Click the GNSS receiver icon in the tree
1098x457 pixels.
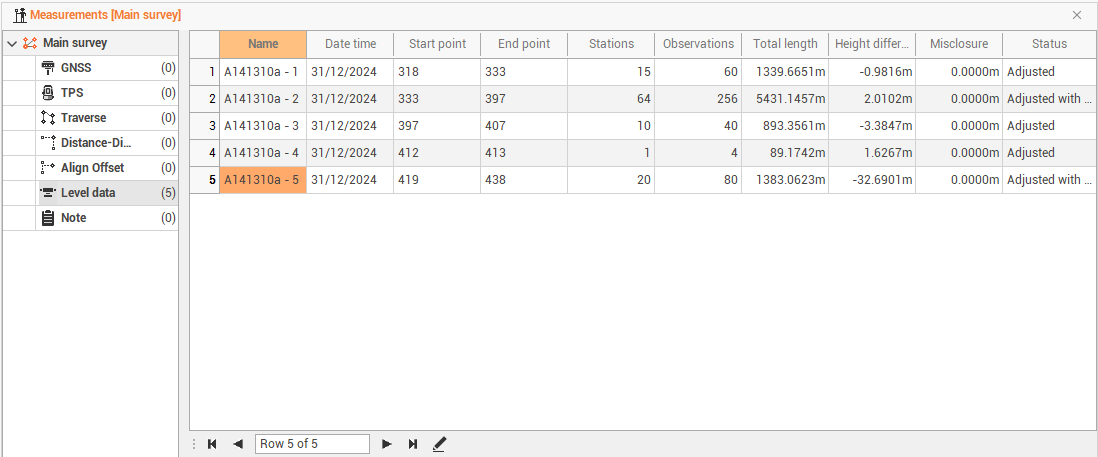(47, 68)
